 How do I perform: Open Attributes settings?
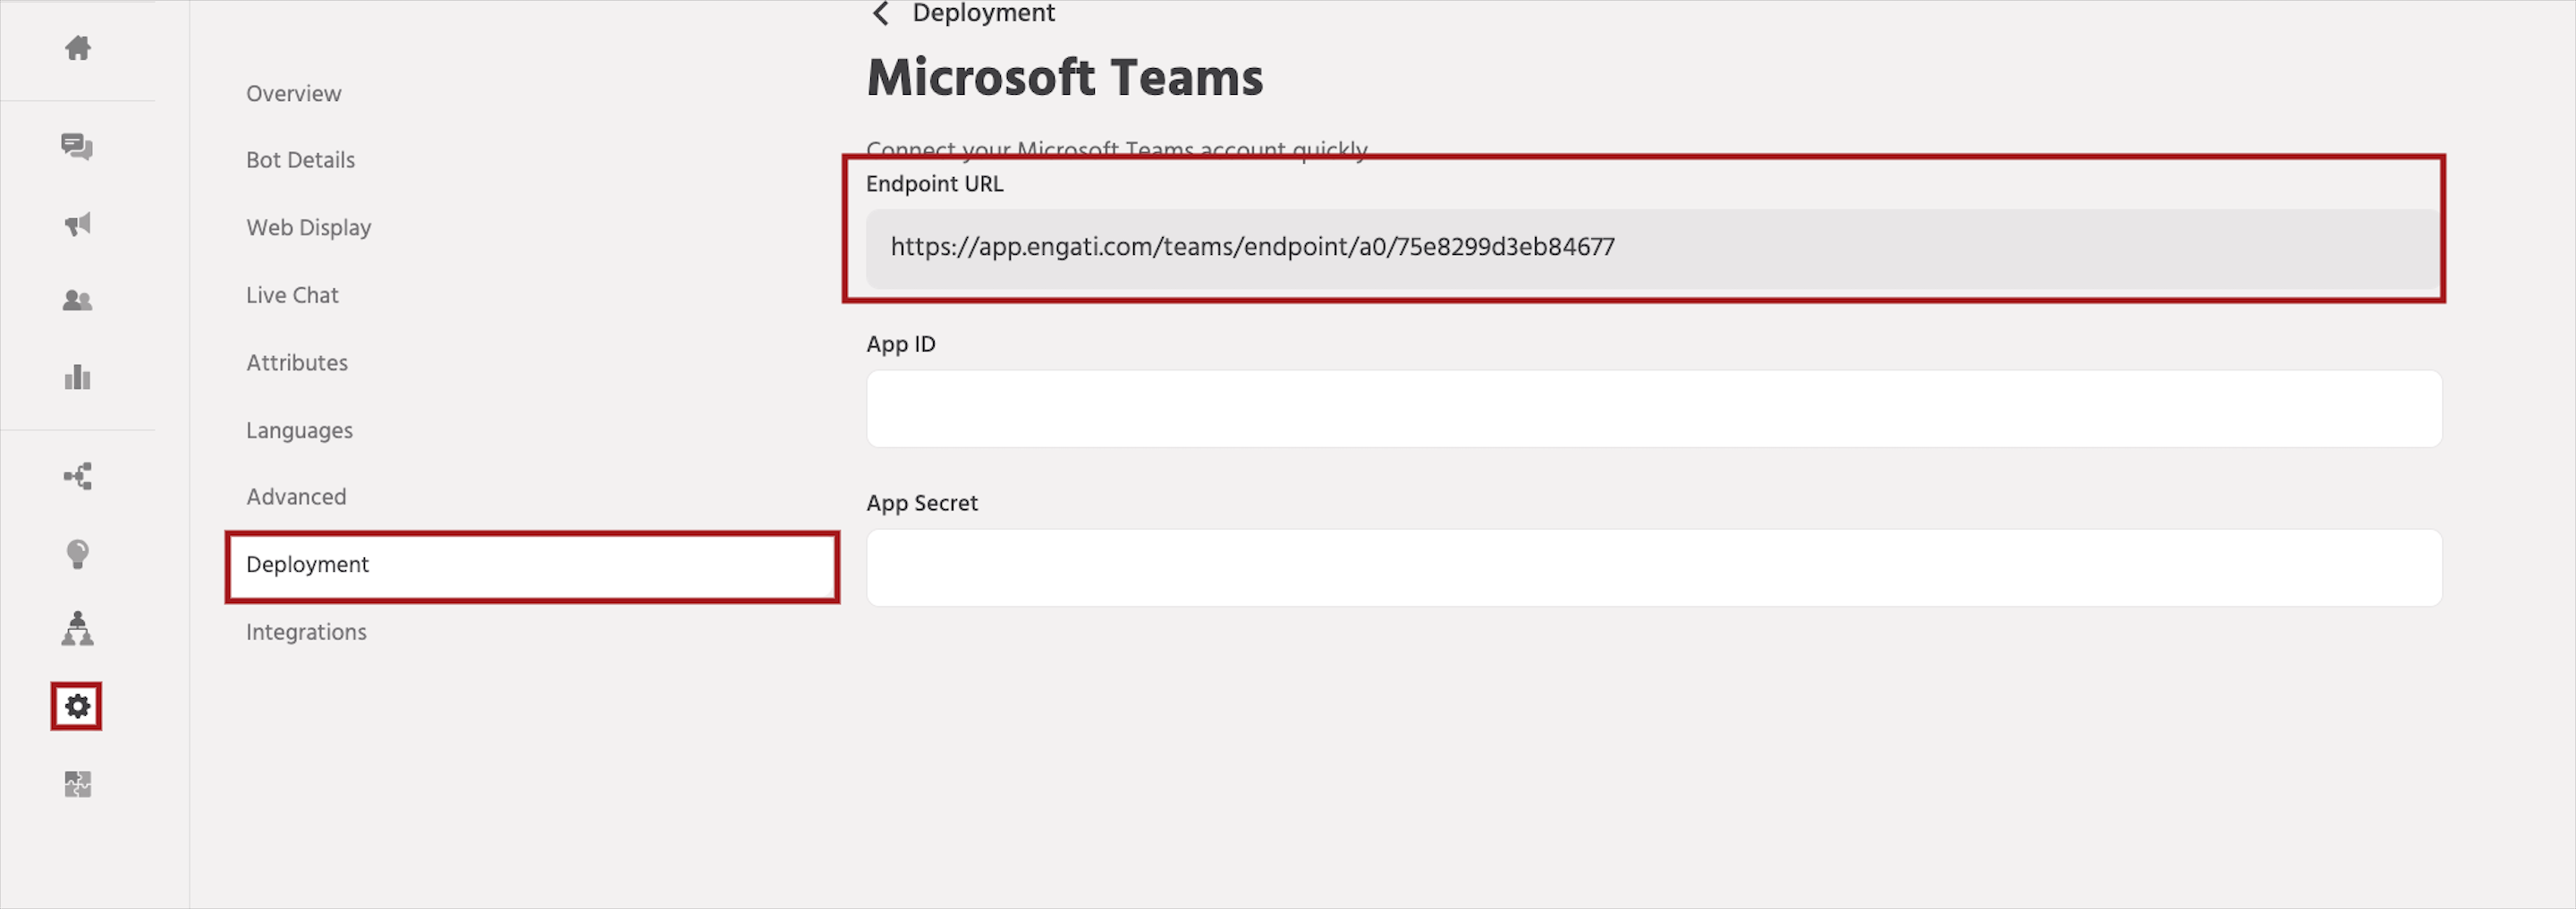click(297, 363)
